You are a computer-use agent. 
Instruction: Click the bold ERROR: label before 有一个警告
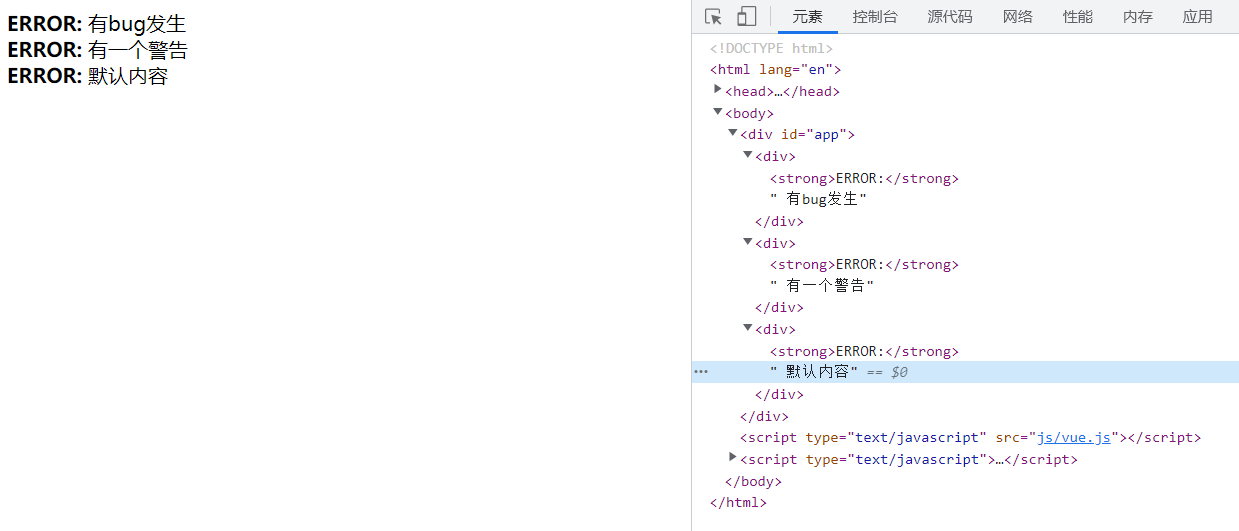pyautogui.click(x=44, y=50)
